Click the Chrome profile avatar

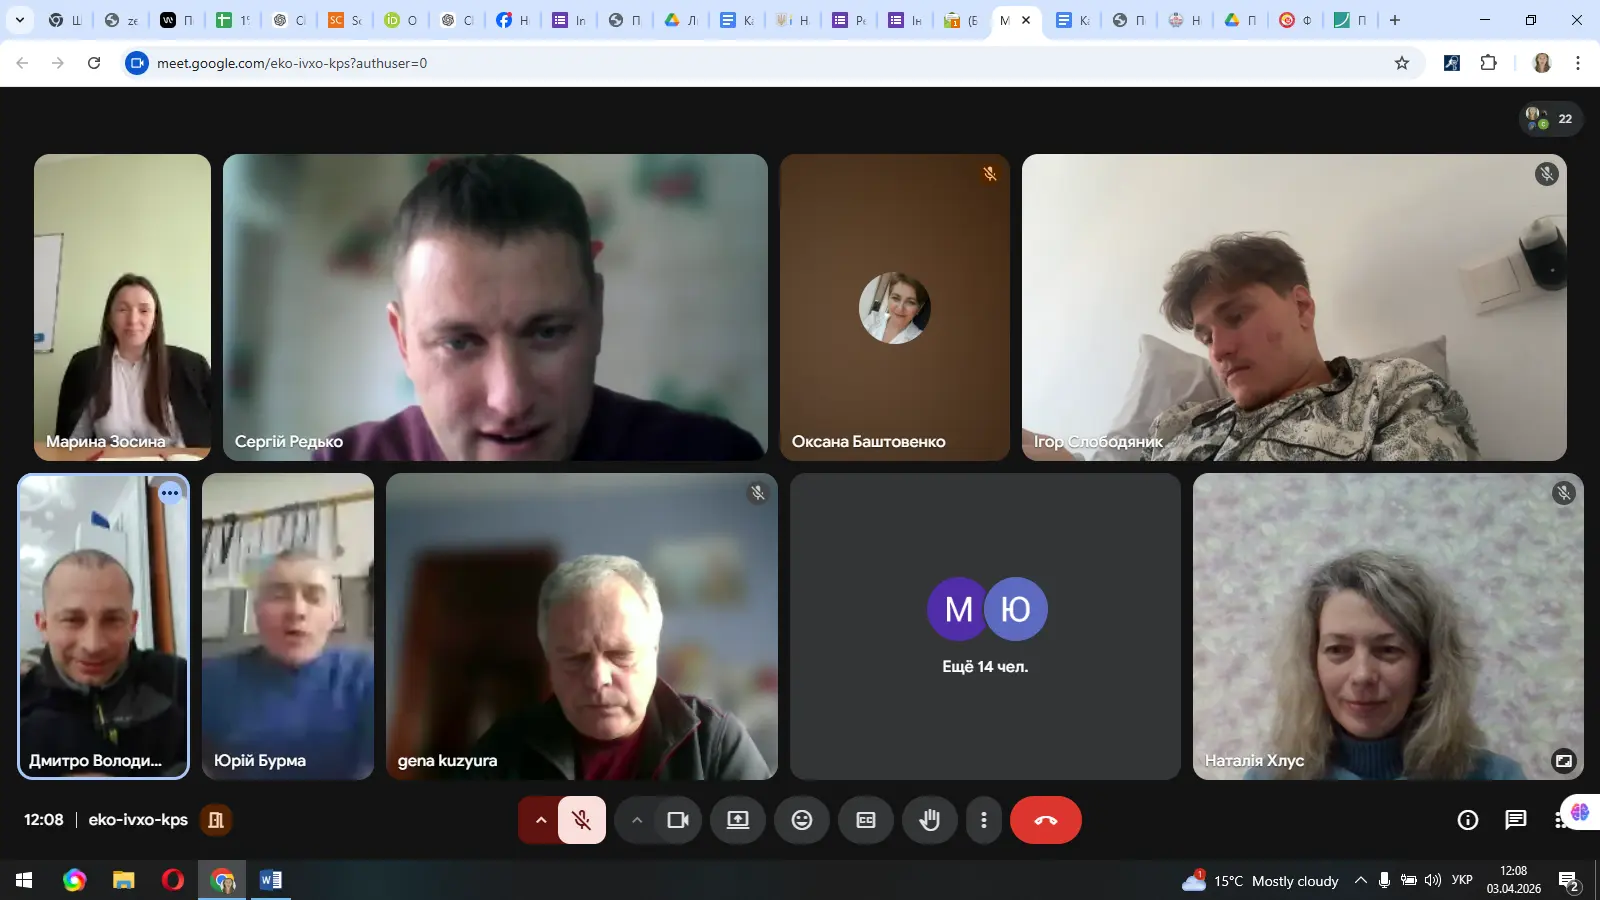click(1542, 63)
